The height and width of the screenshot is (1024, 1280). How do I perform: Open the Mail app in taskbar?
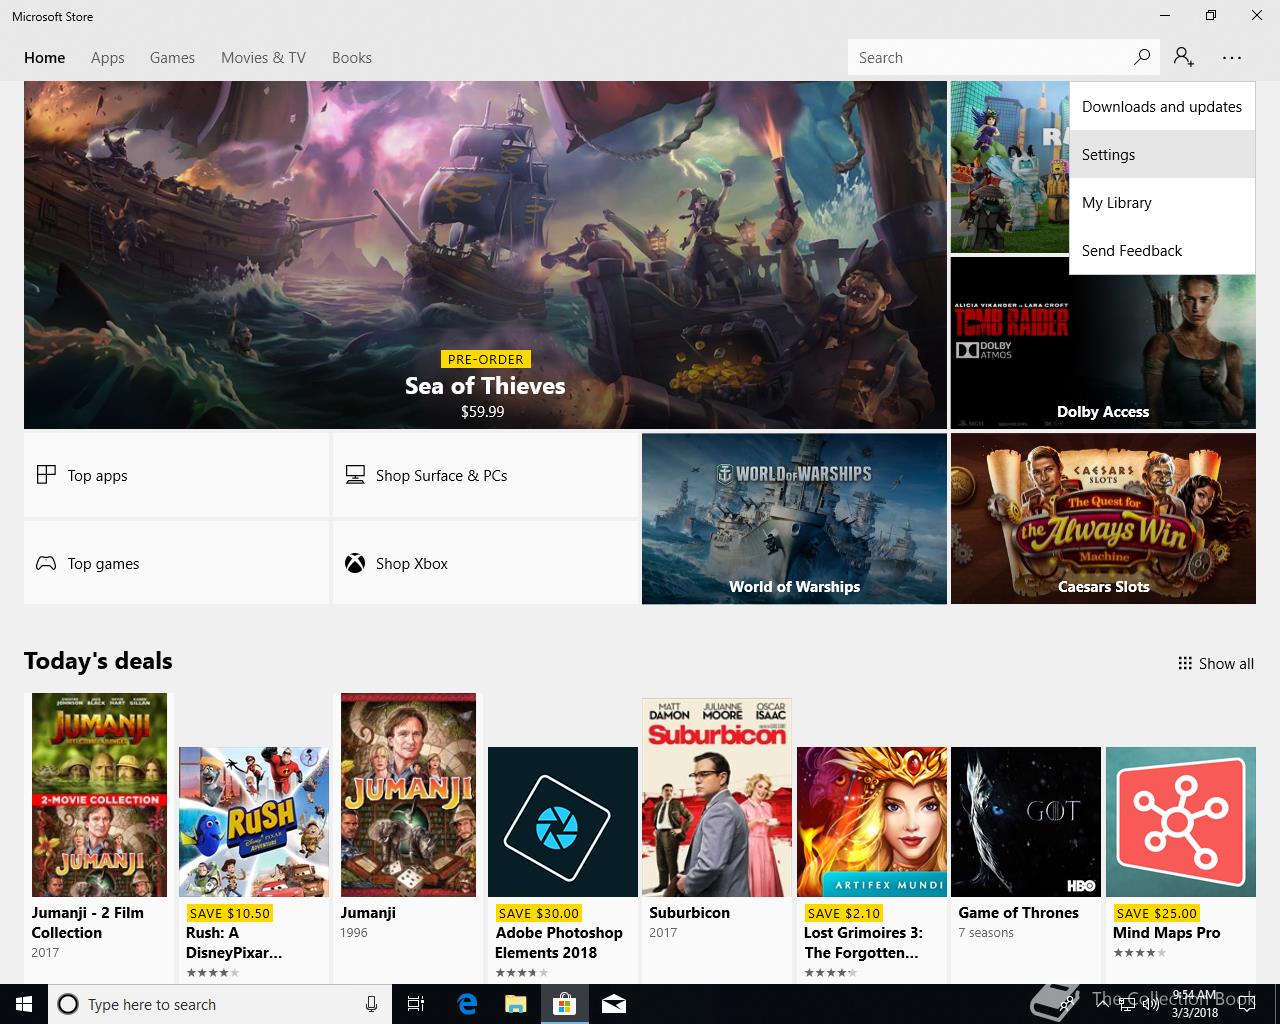tap(614, 1004)
